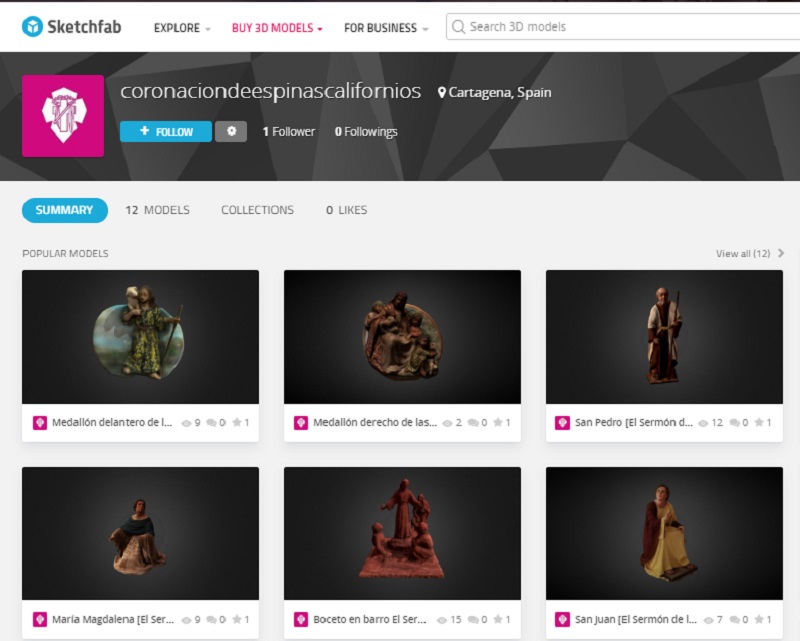The image size is (800, 641).
Task: Open the Boceto en barro model thumbnail
Action: coord(403,533)
